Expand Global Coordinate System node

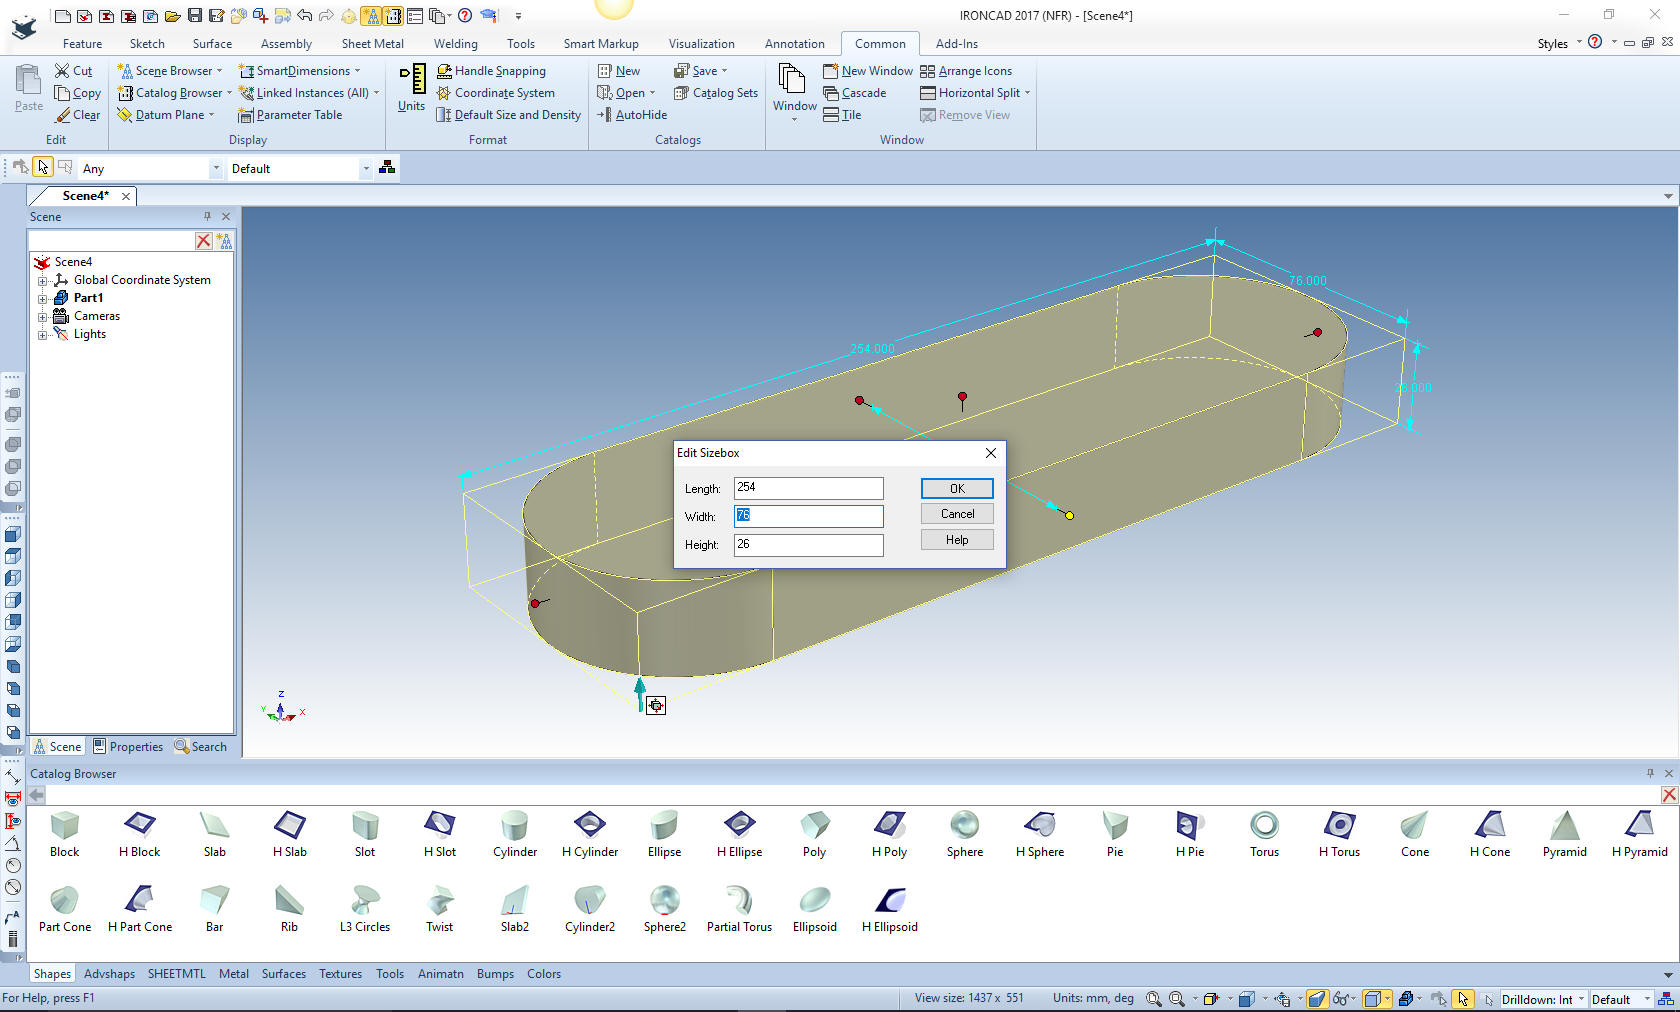pos(43,280)
